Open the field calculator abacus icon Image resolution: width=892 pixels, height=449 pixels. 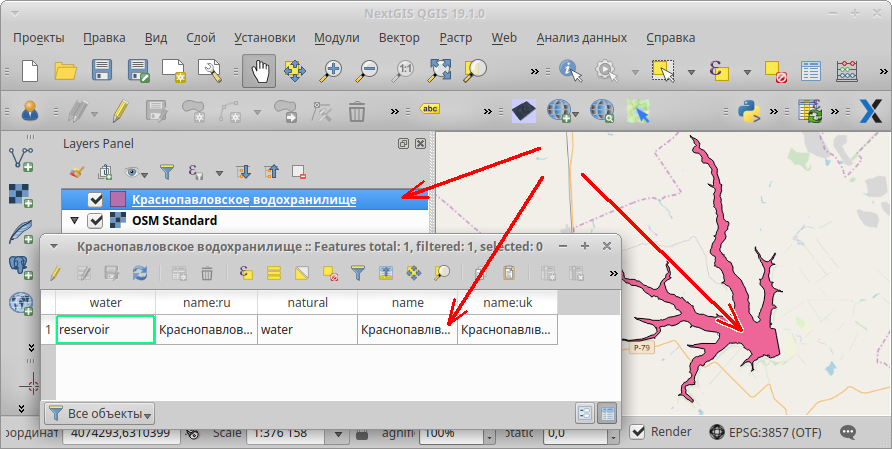point(847,71)
